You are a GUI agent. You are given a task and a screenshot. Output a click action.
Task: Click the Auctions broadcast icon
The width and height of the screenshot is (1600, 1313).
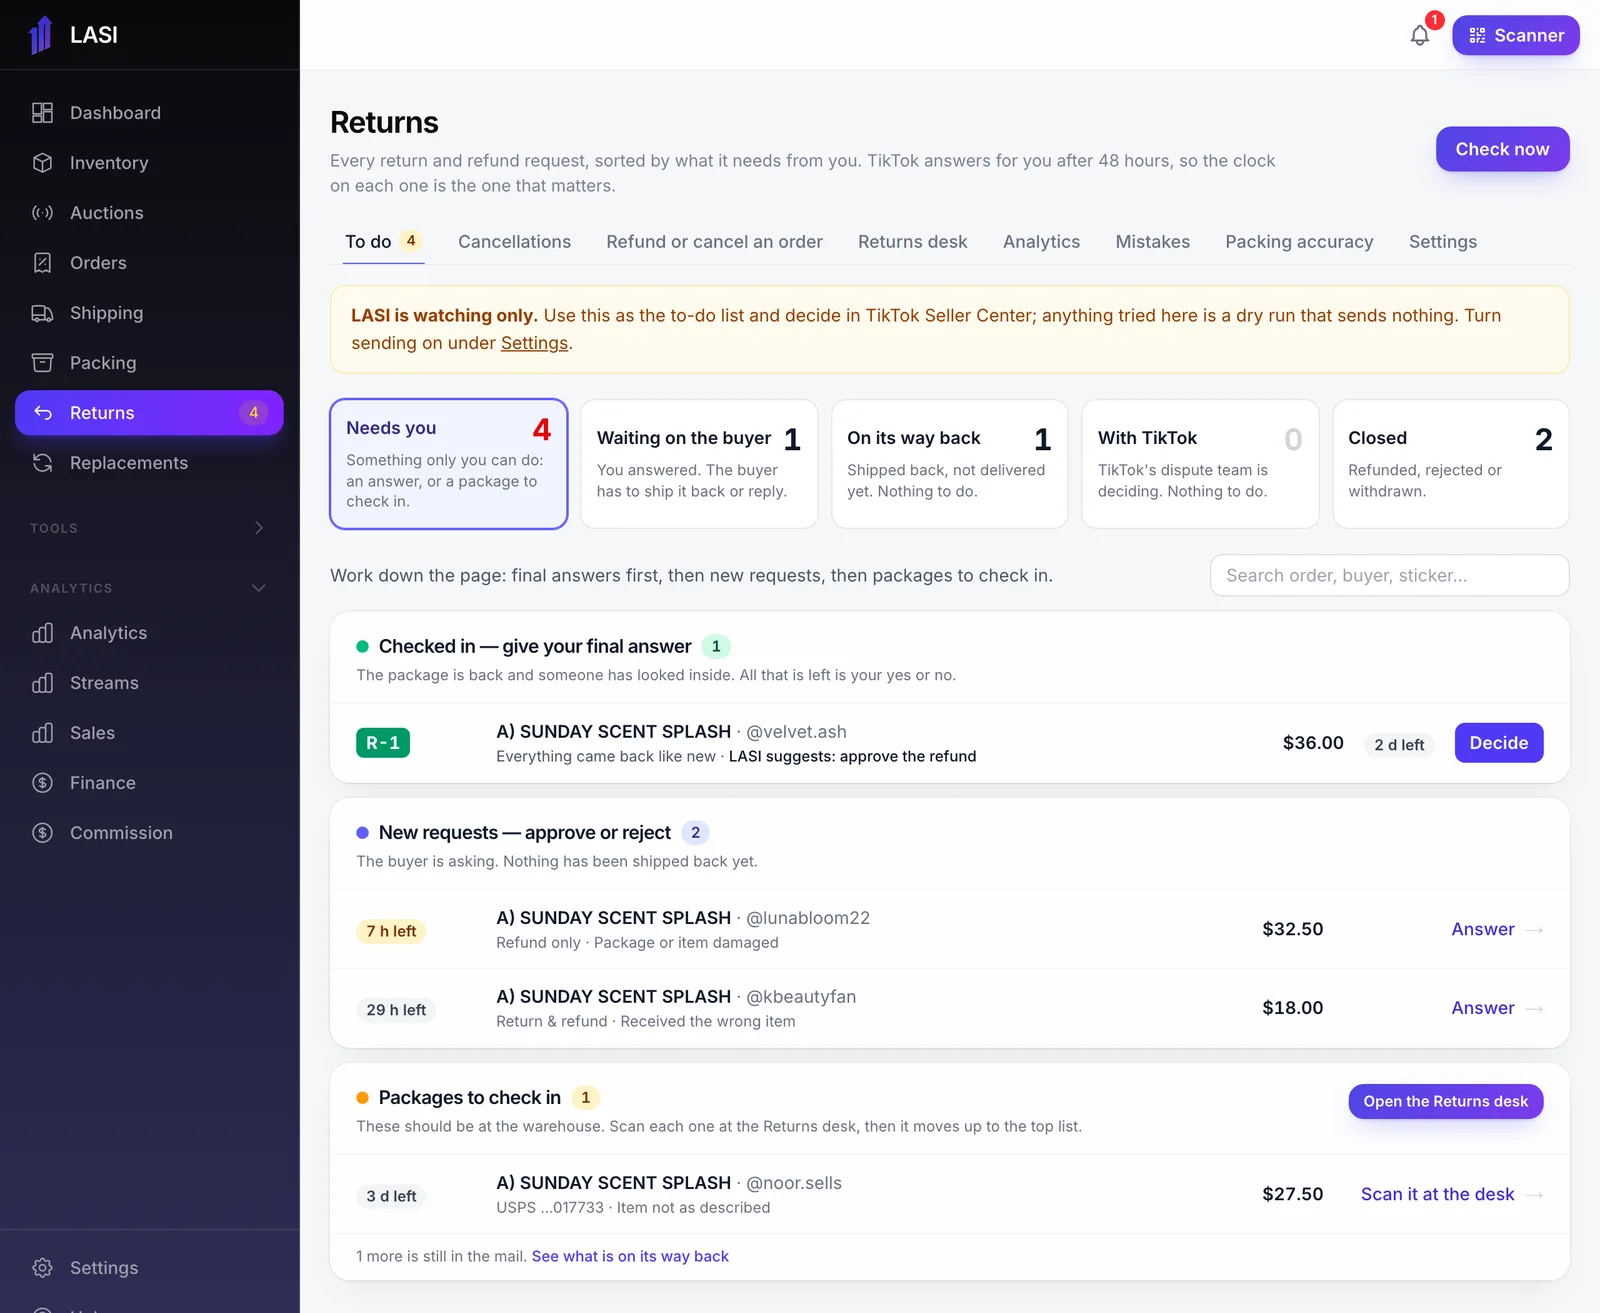pyautogui.click(x=42, y=213)
